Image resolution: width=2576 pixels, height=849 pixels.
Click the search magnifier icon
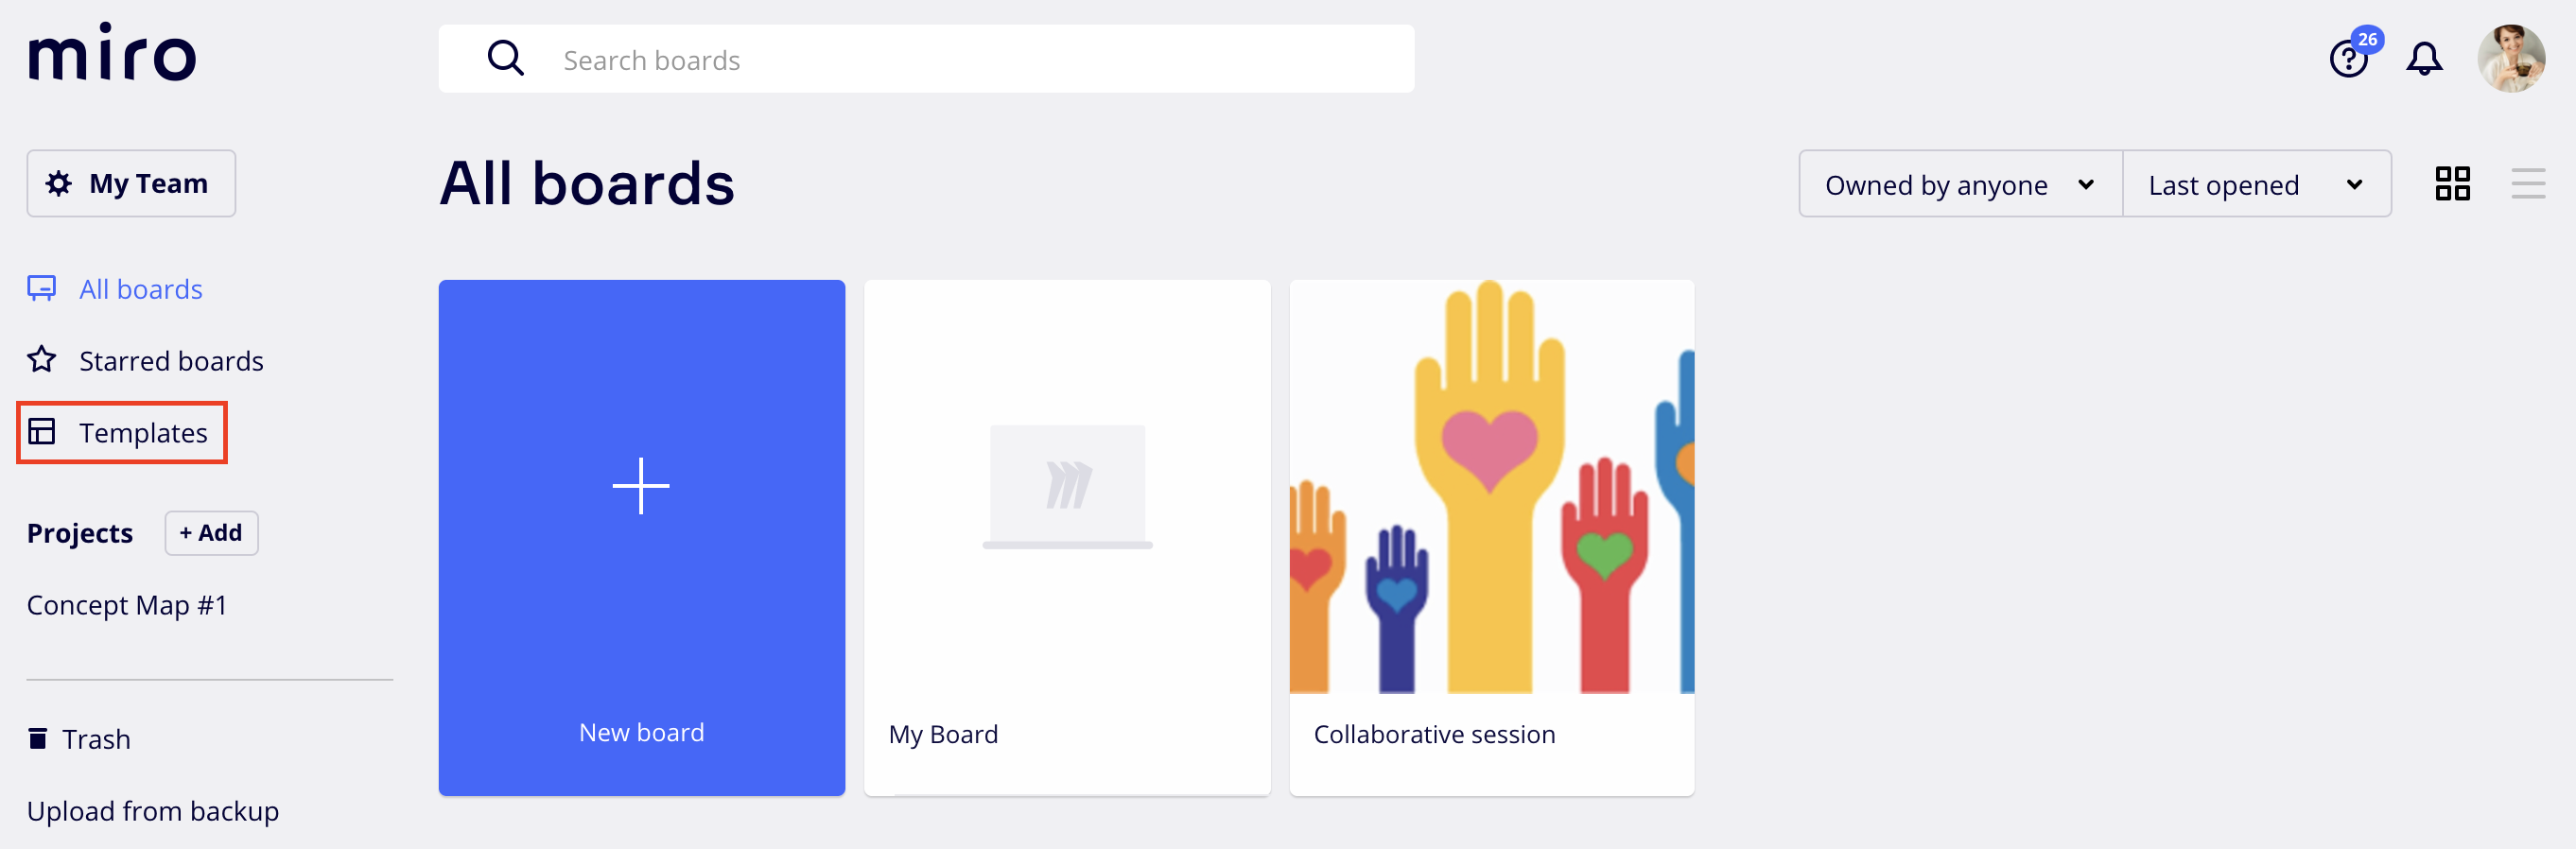(x=505, y=59)
